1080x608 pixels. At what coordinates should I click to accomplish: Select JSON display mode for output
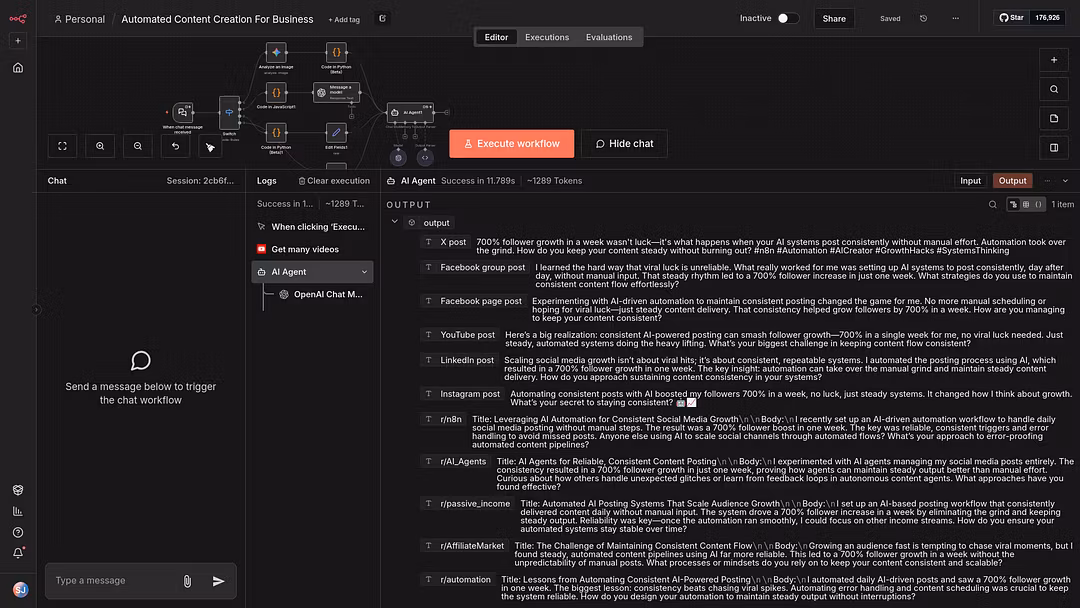[1038, 205]
